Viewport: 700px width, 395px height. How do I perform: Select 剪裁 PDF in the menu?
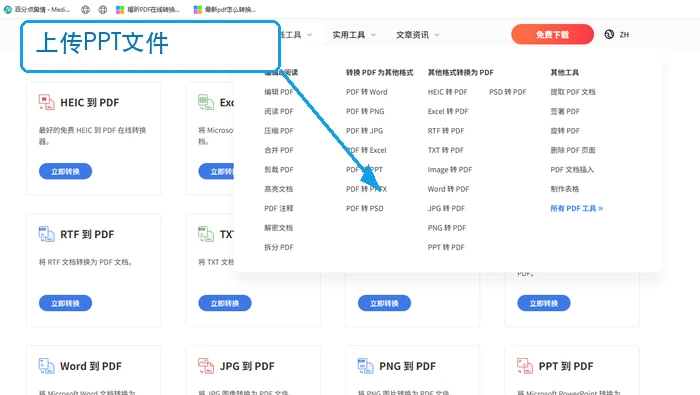[x=279, y=170]
